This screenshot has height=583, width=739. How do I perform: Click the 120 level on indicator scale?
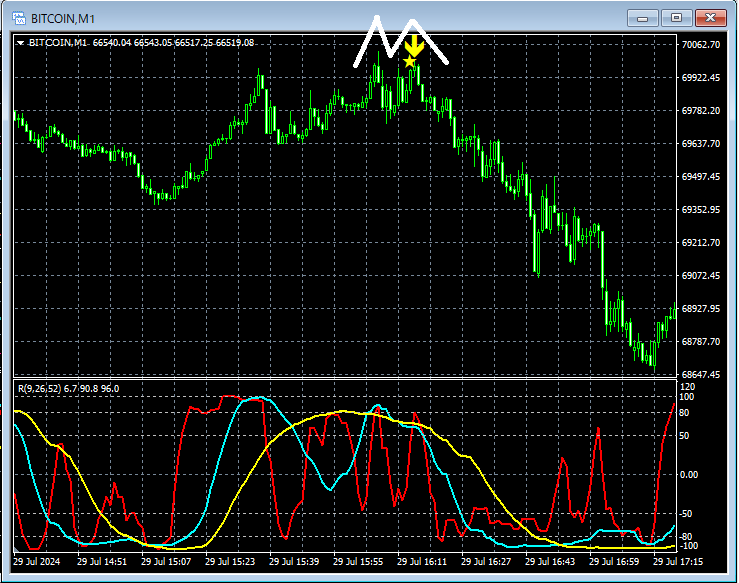pyautogui.click(x=687, y=387)
